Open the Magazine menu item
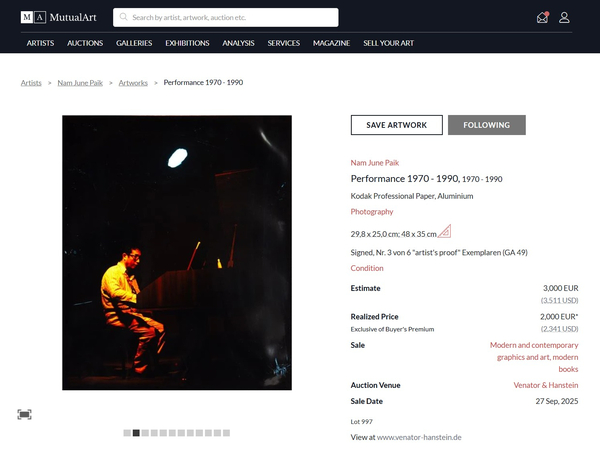The image size is (600, 450). click(331, 43)
